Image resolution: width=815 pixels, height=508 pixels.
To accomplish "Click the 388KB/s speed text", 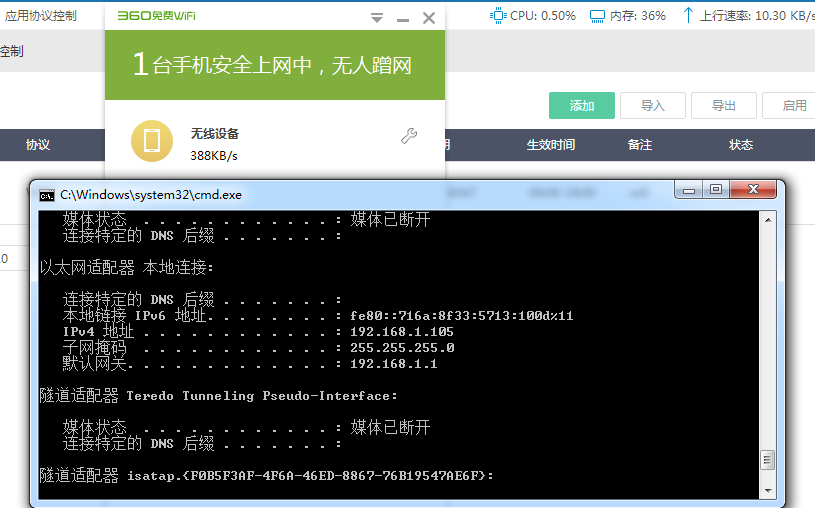I will pos(214,155).
